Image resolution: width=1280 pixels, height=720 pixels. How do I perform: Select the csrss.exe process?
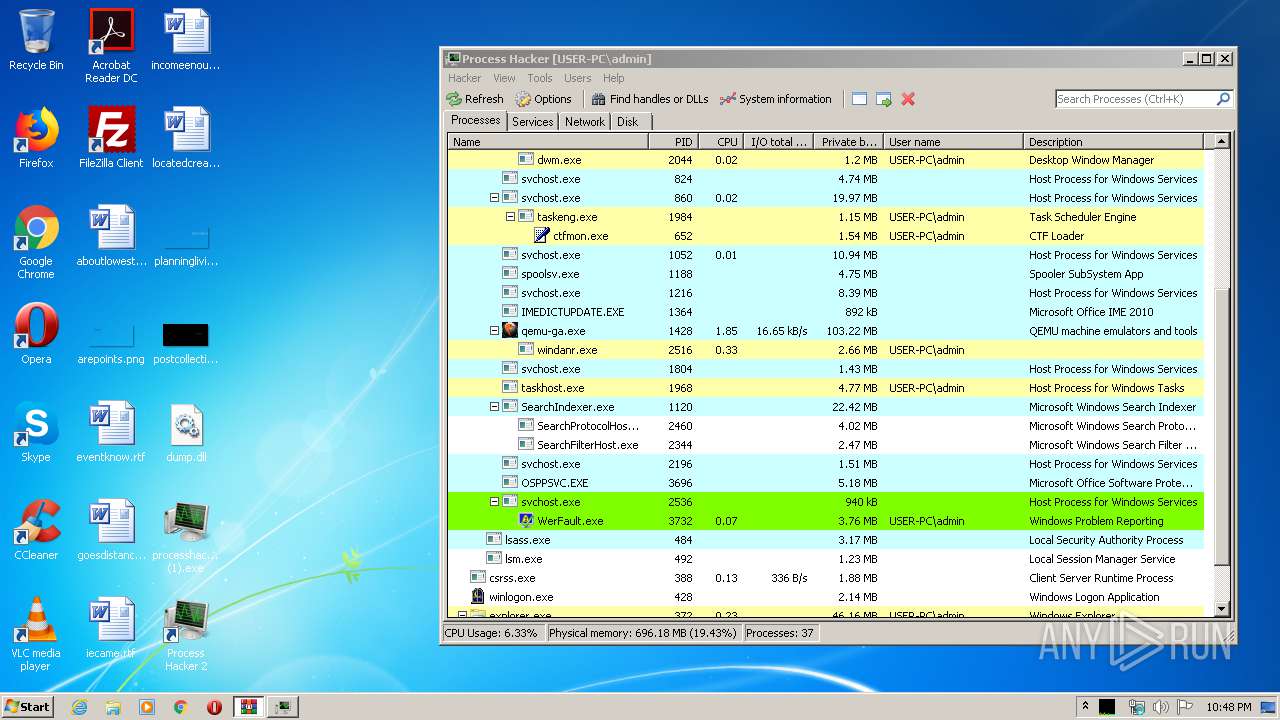click(826, 578)
